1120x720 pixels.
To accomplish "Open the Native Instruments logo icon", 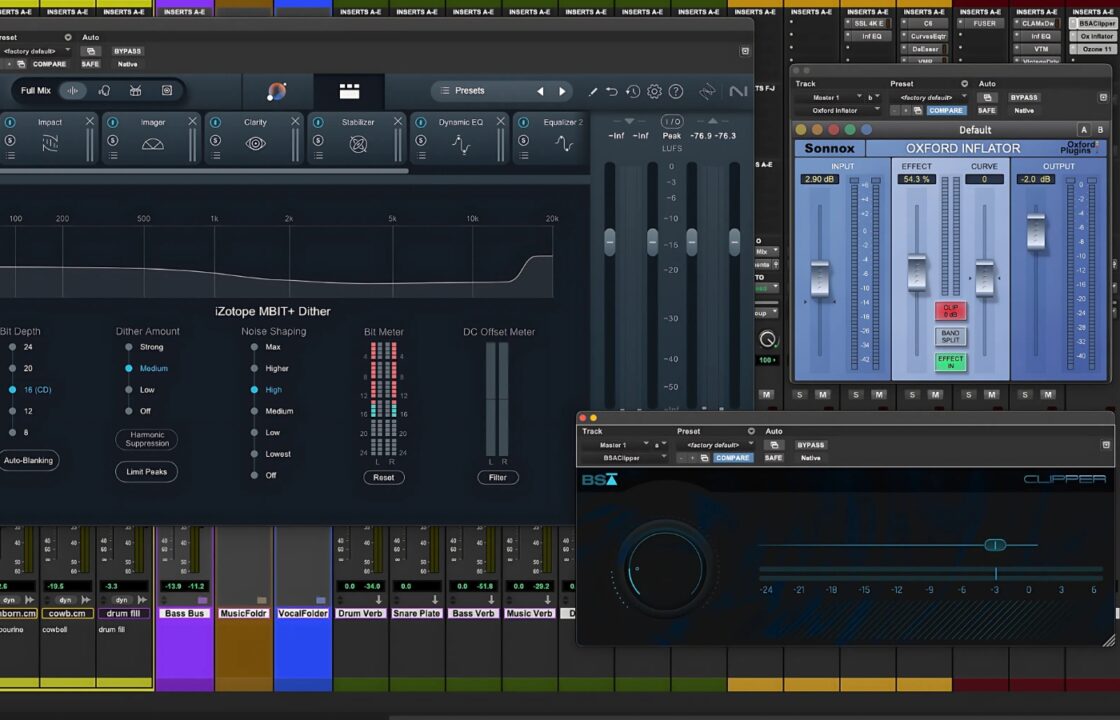I will point(738,91).
